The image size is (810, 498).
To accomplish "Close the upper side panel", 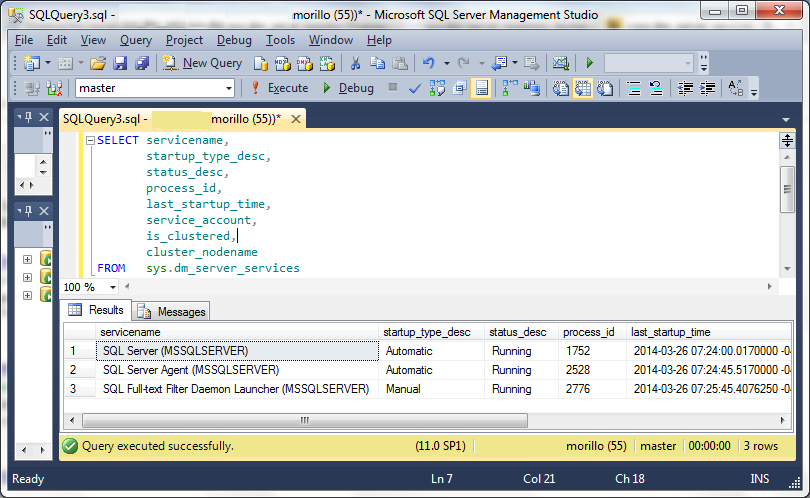I will (44, 117).
